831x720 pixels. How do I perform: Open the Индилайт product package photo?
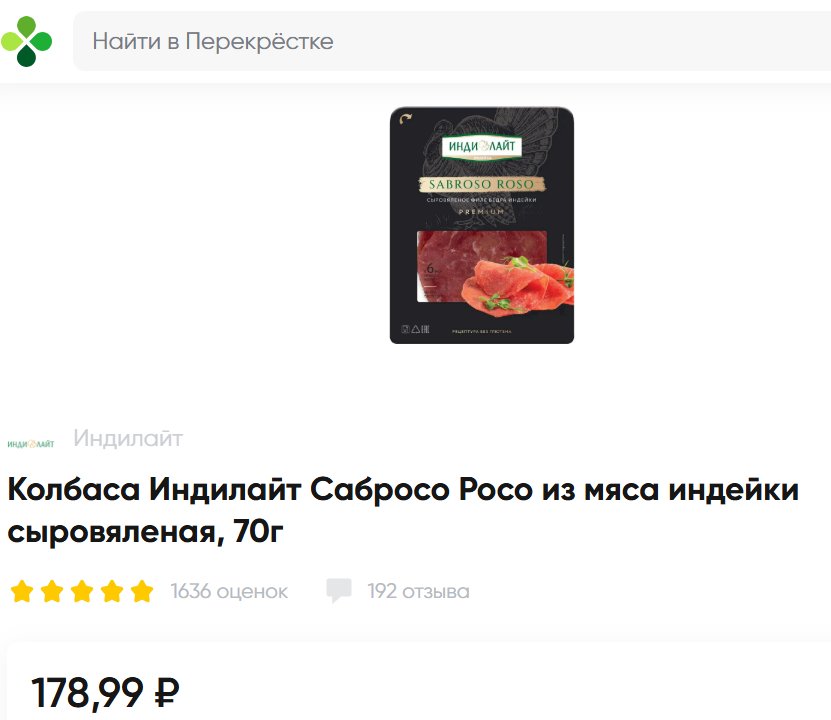(482, 225)
